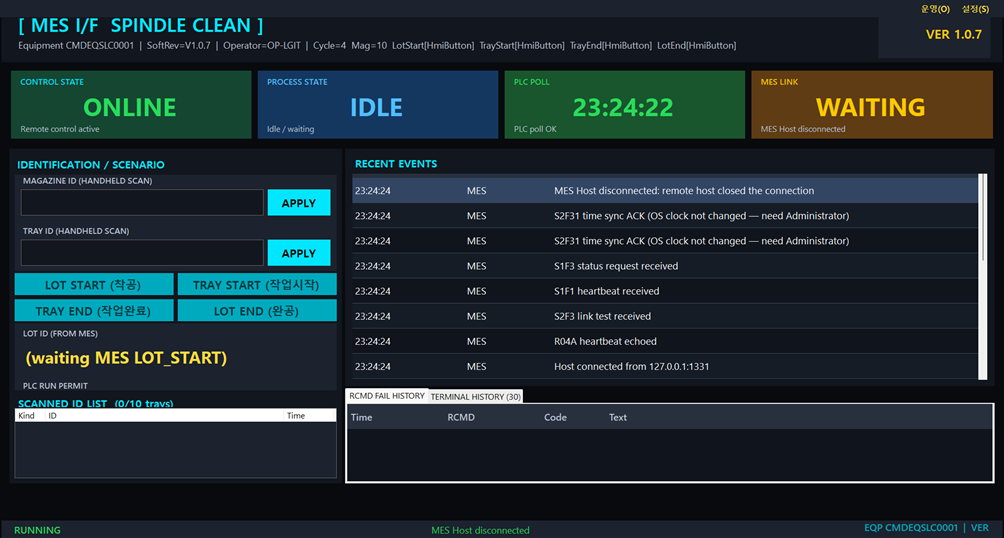Select event 'S2F3 link test received'

[x=665, y=316]
